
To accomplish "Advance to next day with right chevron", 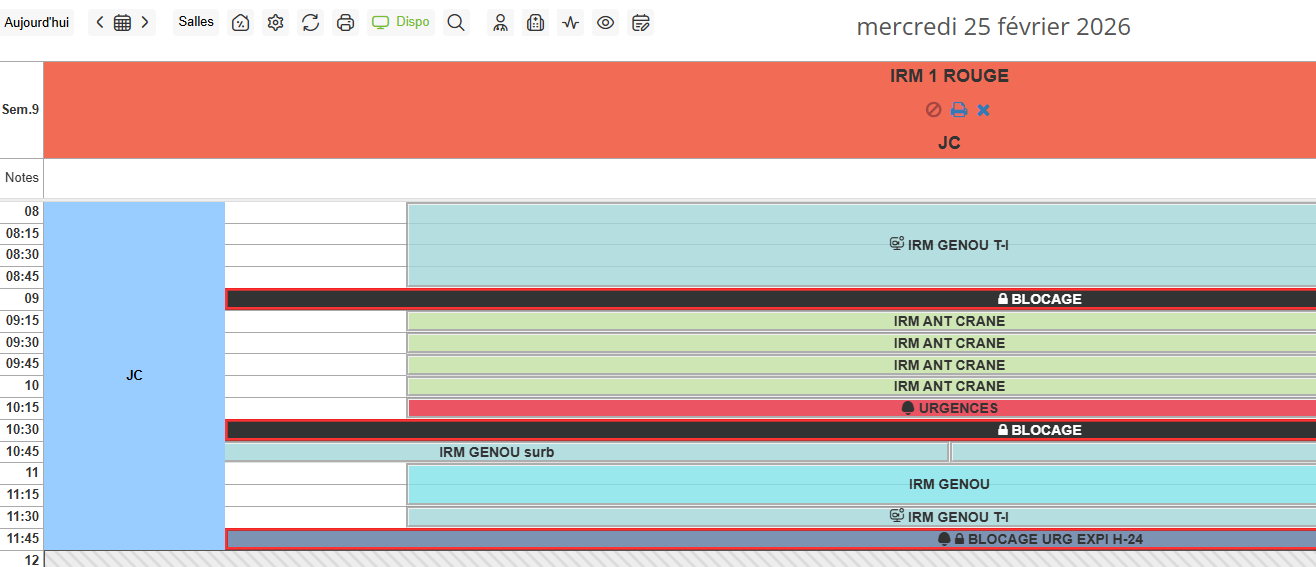I will click(x=145, y=22).
